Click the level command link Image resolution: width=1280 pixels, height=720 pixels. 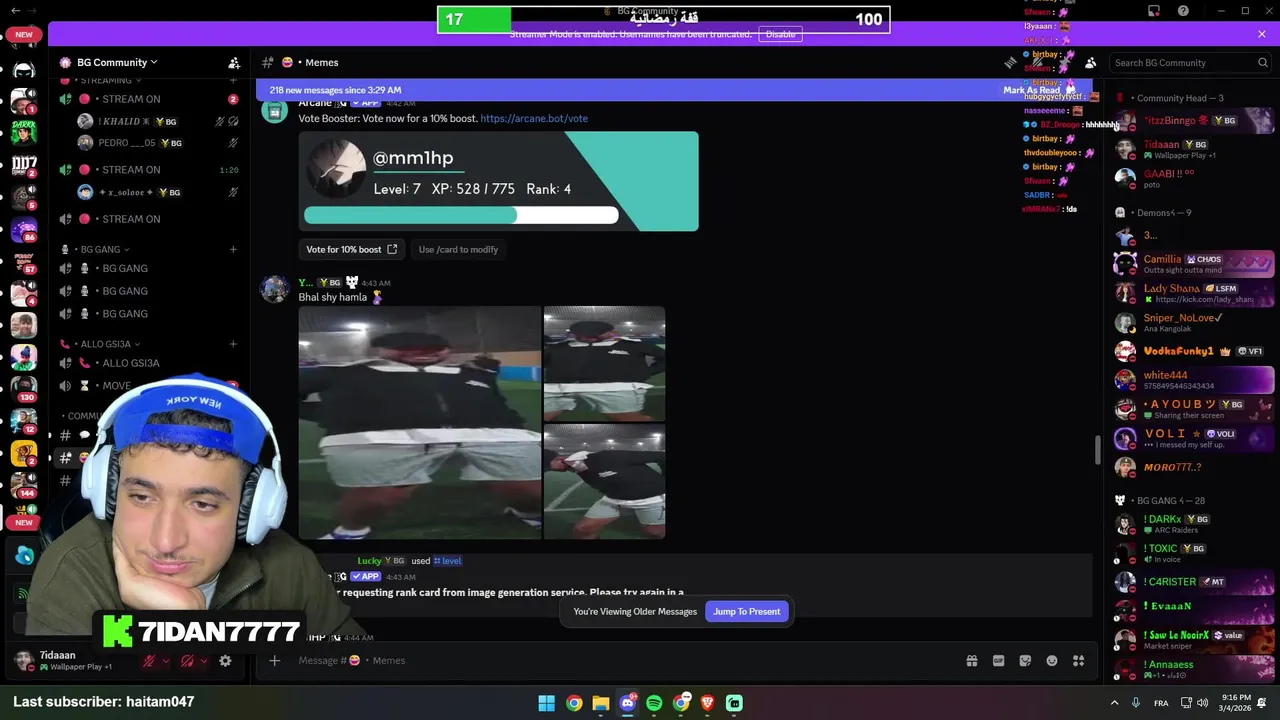click(x=447, y=561)
